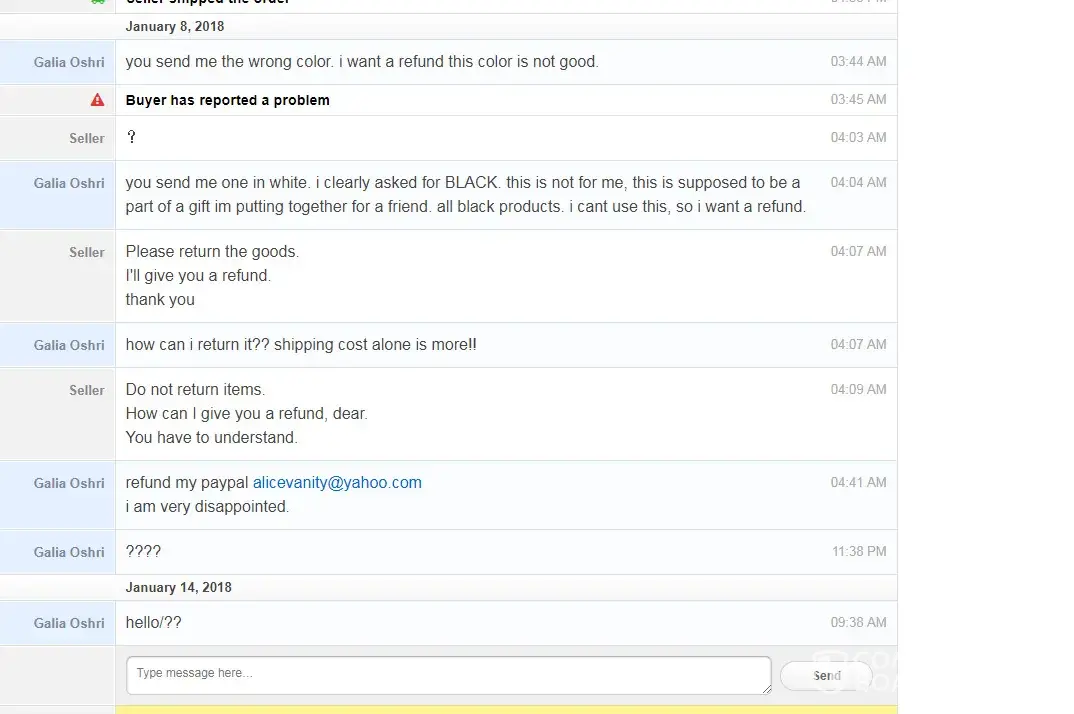Click Galia Oshri name beside 'hello/??'

click(x=69, y=623)
